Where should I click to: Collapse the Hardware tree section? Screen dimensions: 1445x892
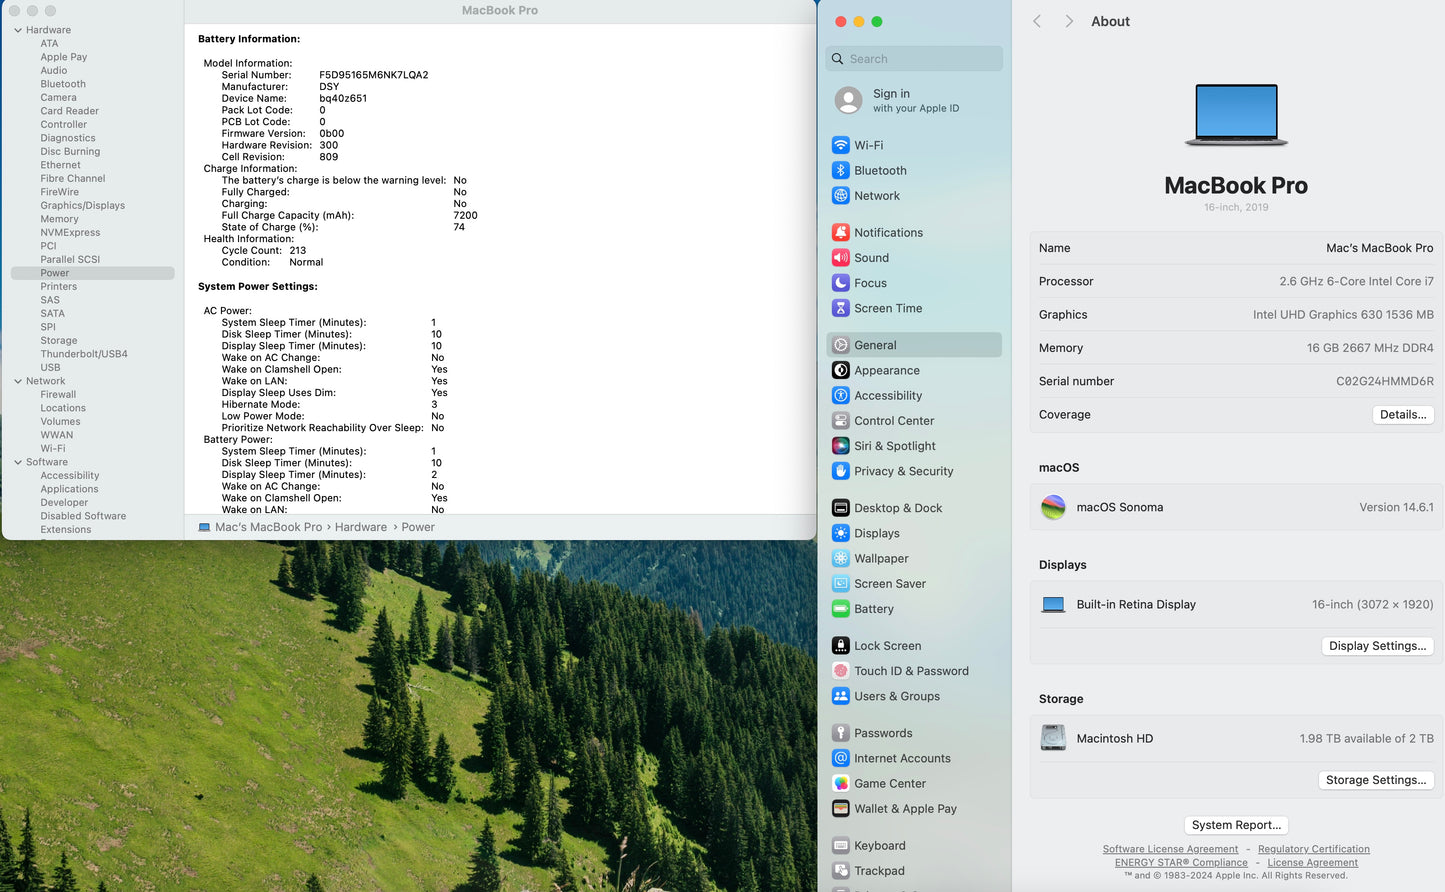(18, 30)
